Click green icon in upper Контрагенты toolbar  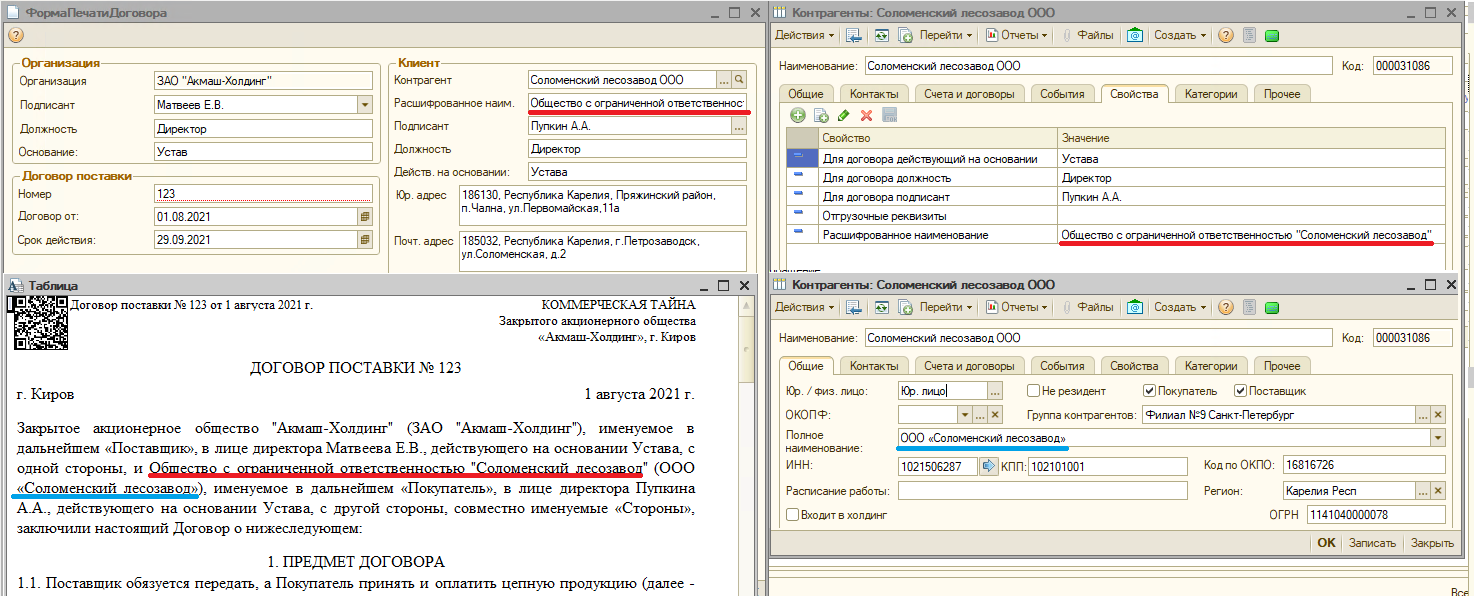[1272, 35]
